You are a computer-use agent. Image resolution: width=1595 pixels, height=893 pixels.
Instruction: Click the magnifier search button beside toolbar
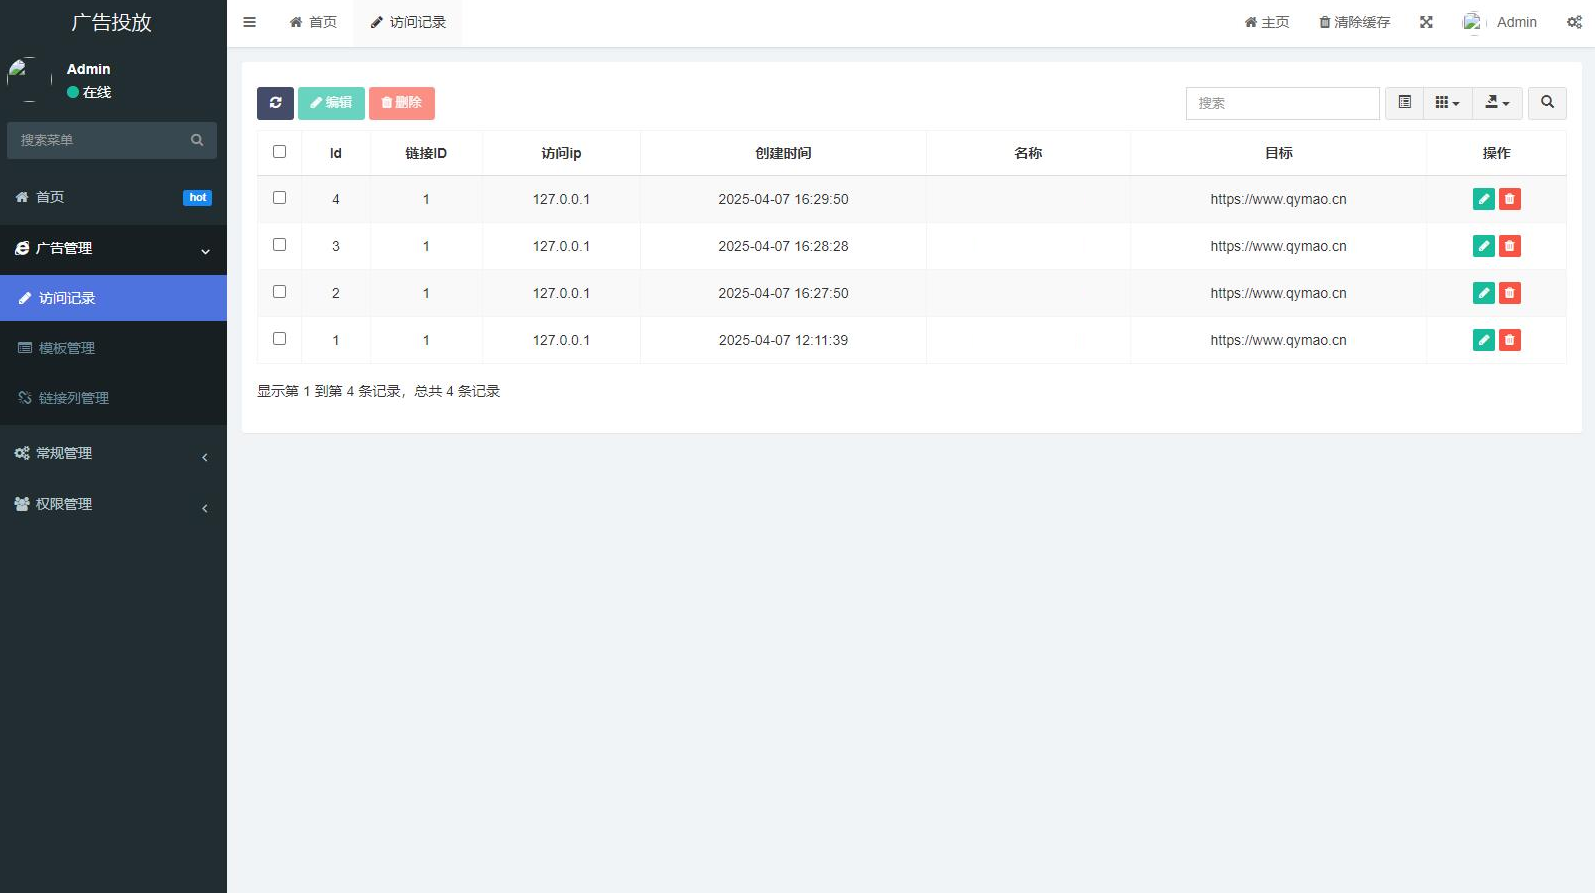pos(1547,103)
